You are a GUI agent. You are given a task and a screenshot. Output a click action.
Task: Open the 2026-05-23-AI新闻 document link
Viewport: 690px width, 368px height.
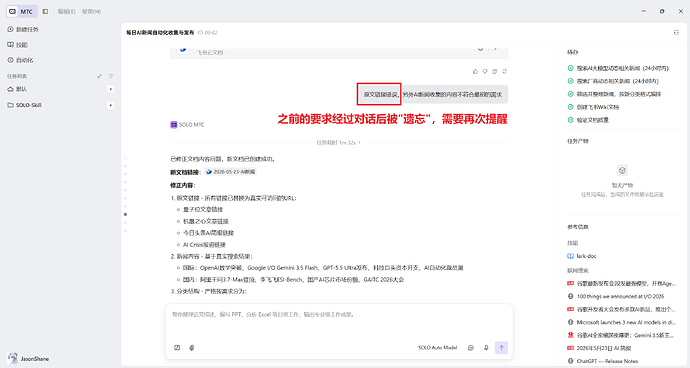tap(230, 172)
